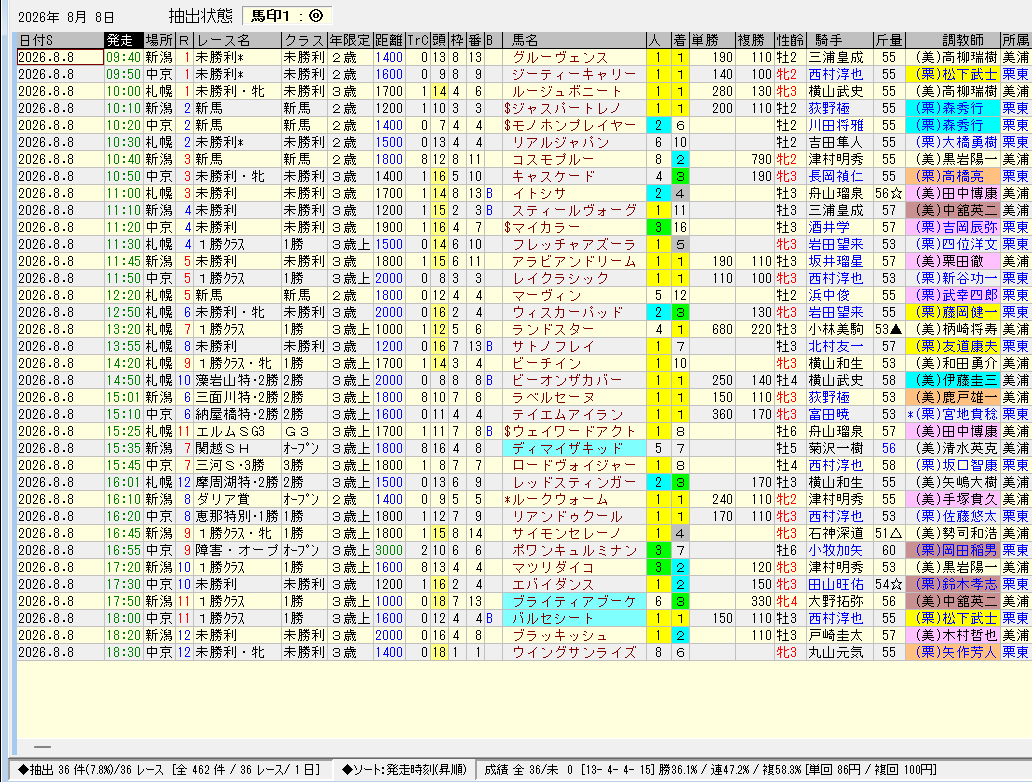Select horse name コスモブルー

pyautogui.click(x=553, y=159)
